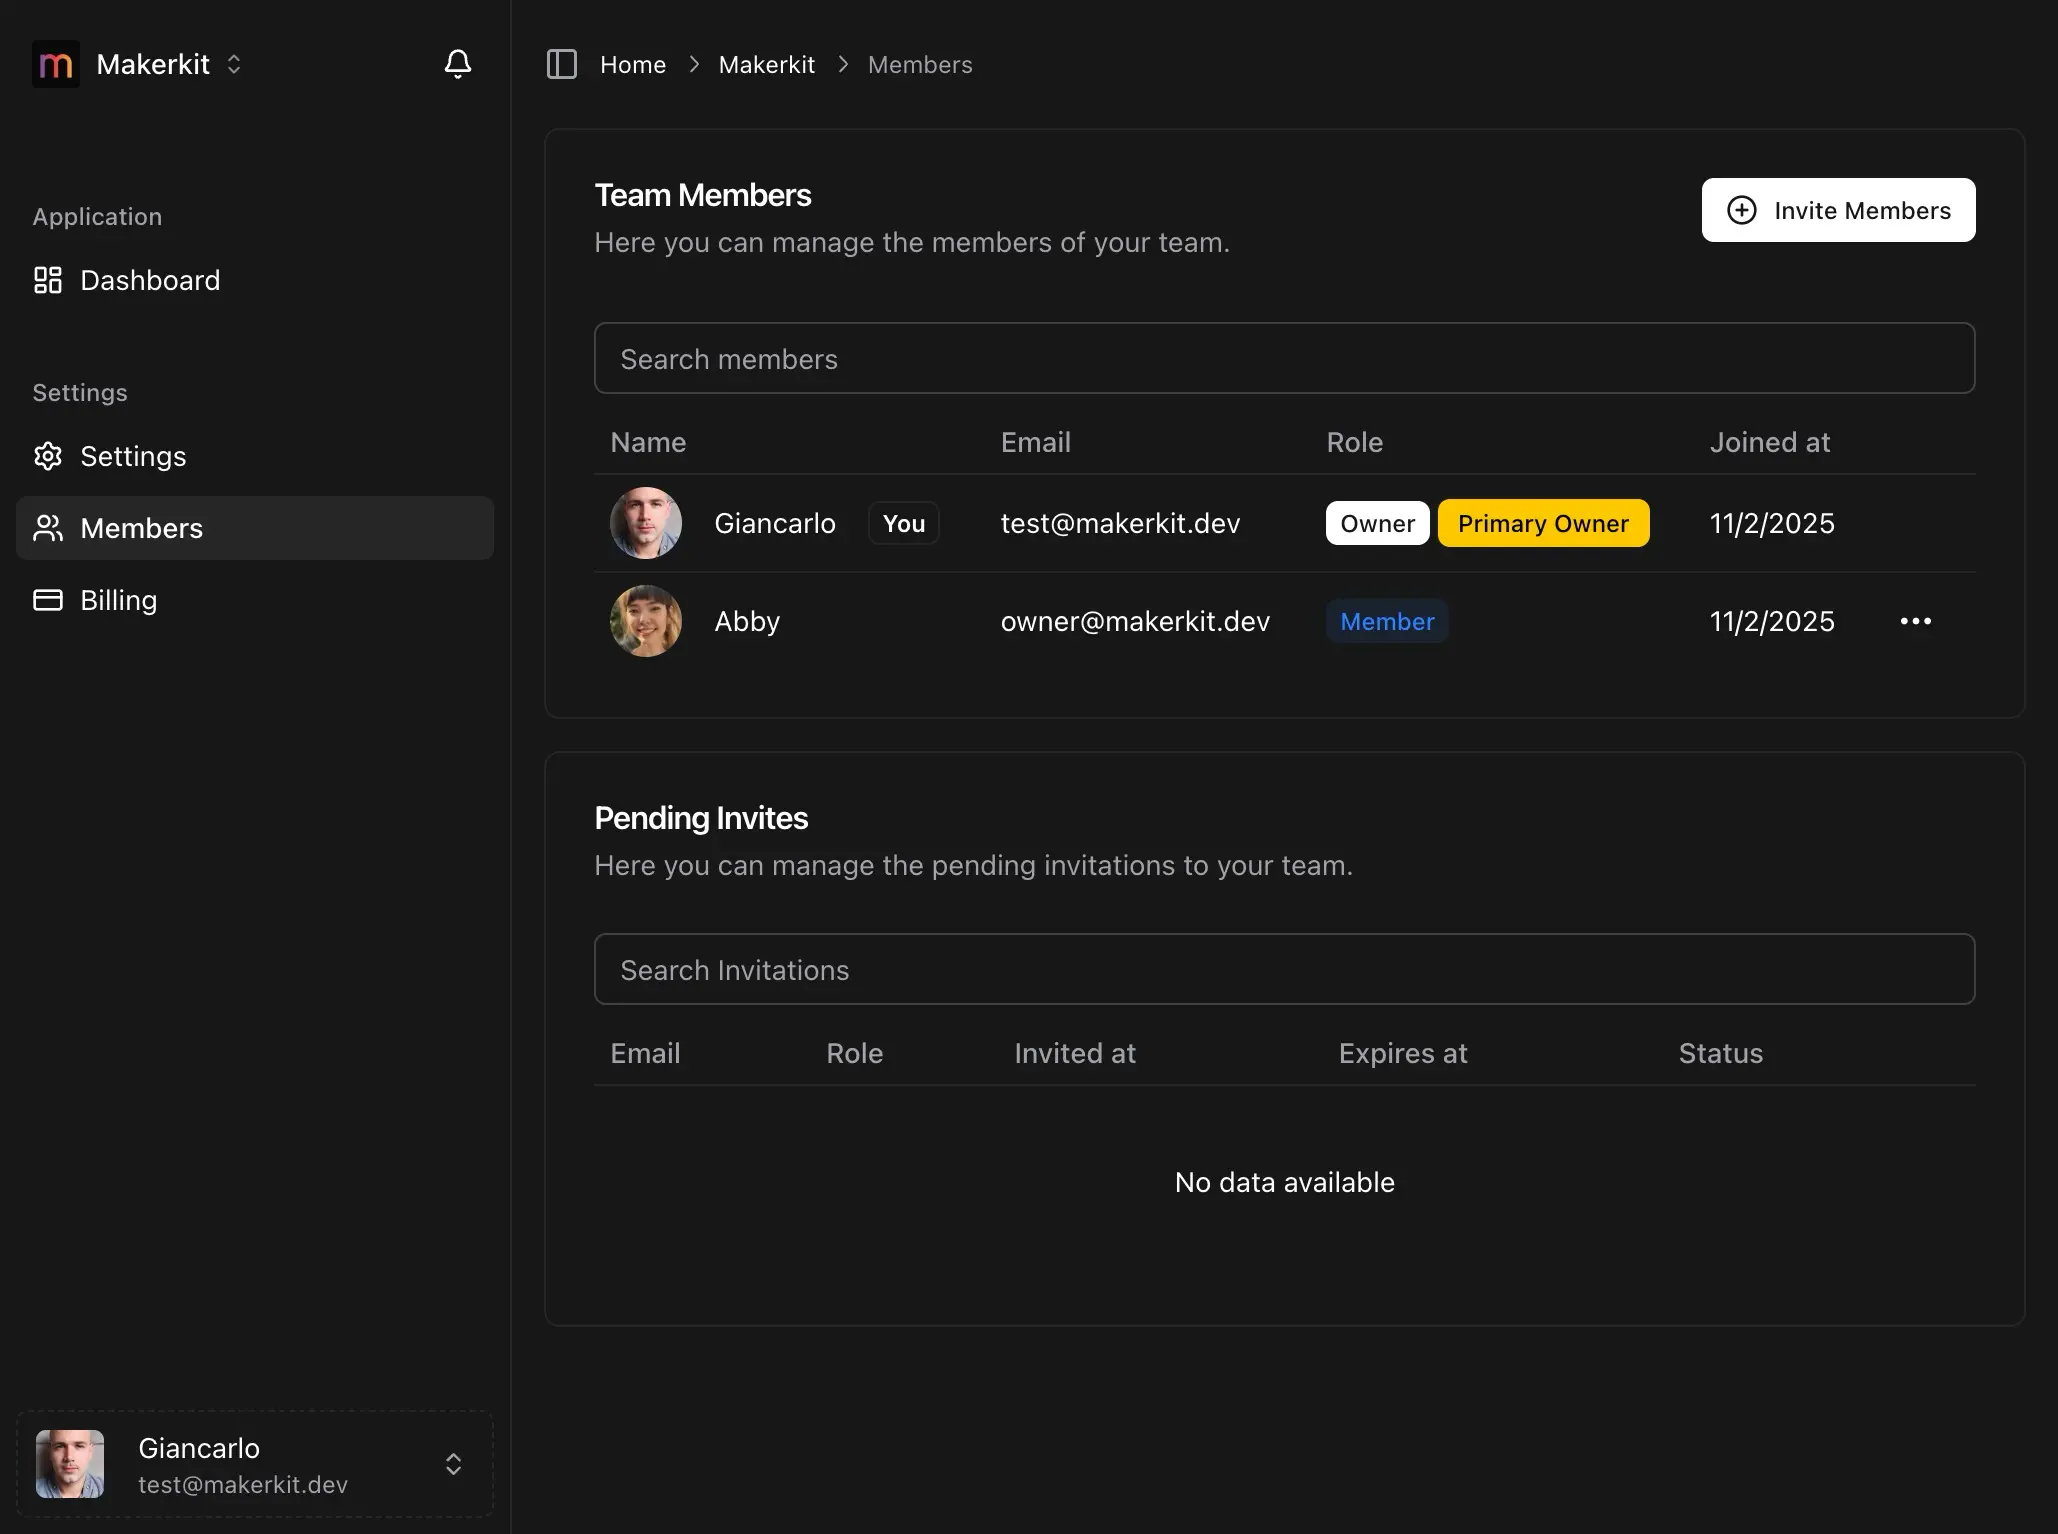
Task: Open the Members sidebar item
Action: (x=141, y=528)
